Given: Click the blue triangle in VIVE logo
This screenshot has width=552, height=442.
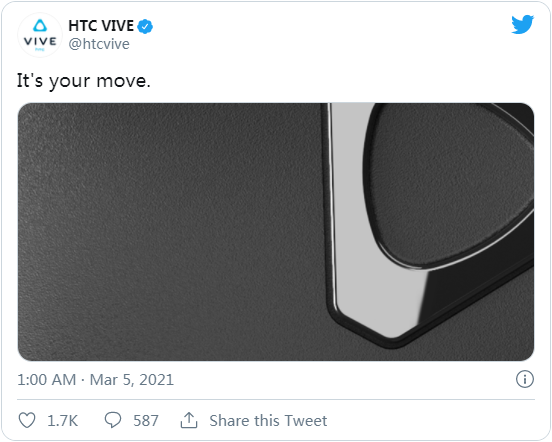Looking at the screenshot, I should coord(40,26).
